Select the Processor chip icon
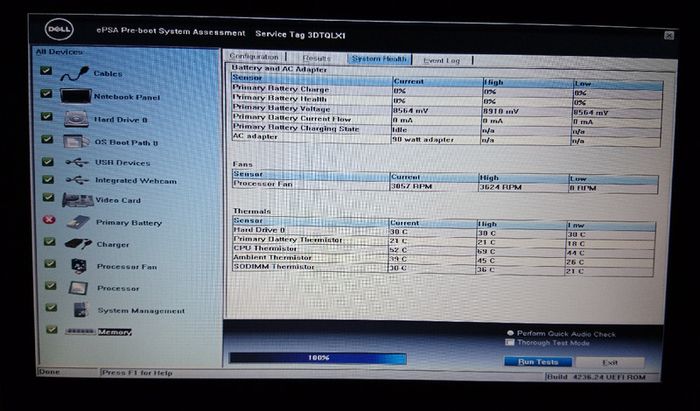The height and width of the screenshot is (411, 700). pos(78,288)
